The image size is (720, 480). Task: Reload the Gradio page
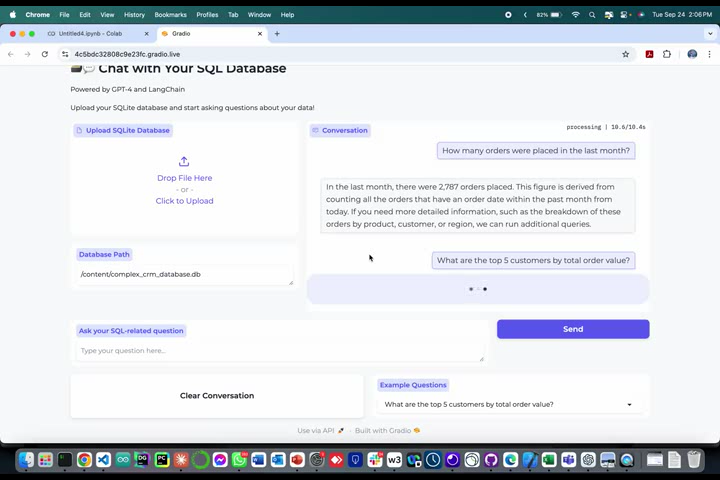pos(44,54)
